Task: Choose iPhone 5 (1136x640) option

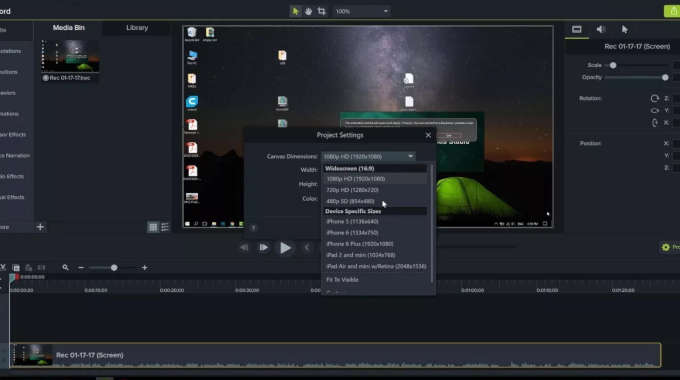Action: pyautogui.click(x=375, y=222)
